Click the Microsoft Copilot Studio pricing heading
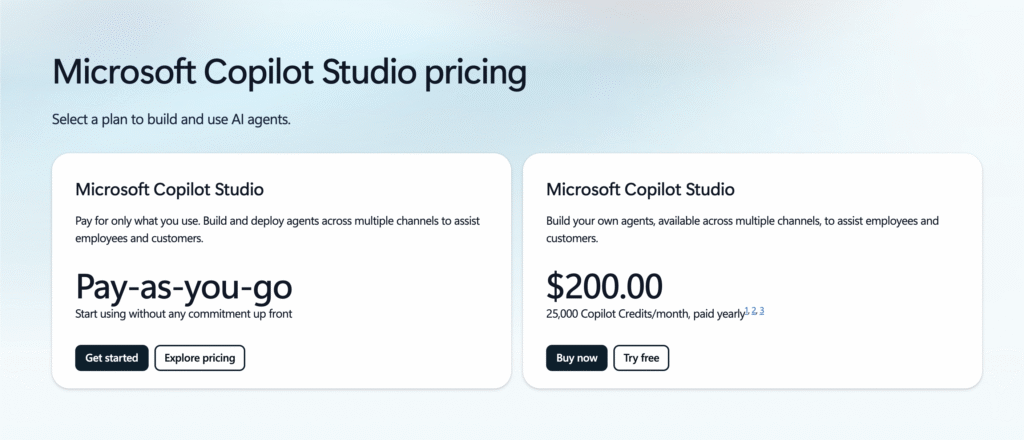Viewport: 1024px width, 440px height. pos(289,74)
